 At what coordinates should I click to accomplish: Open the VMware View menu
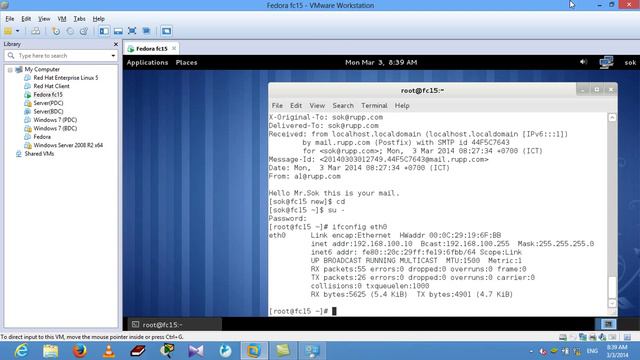(44, 19)
